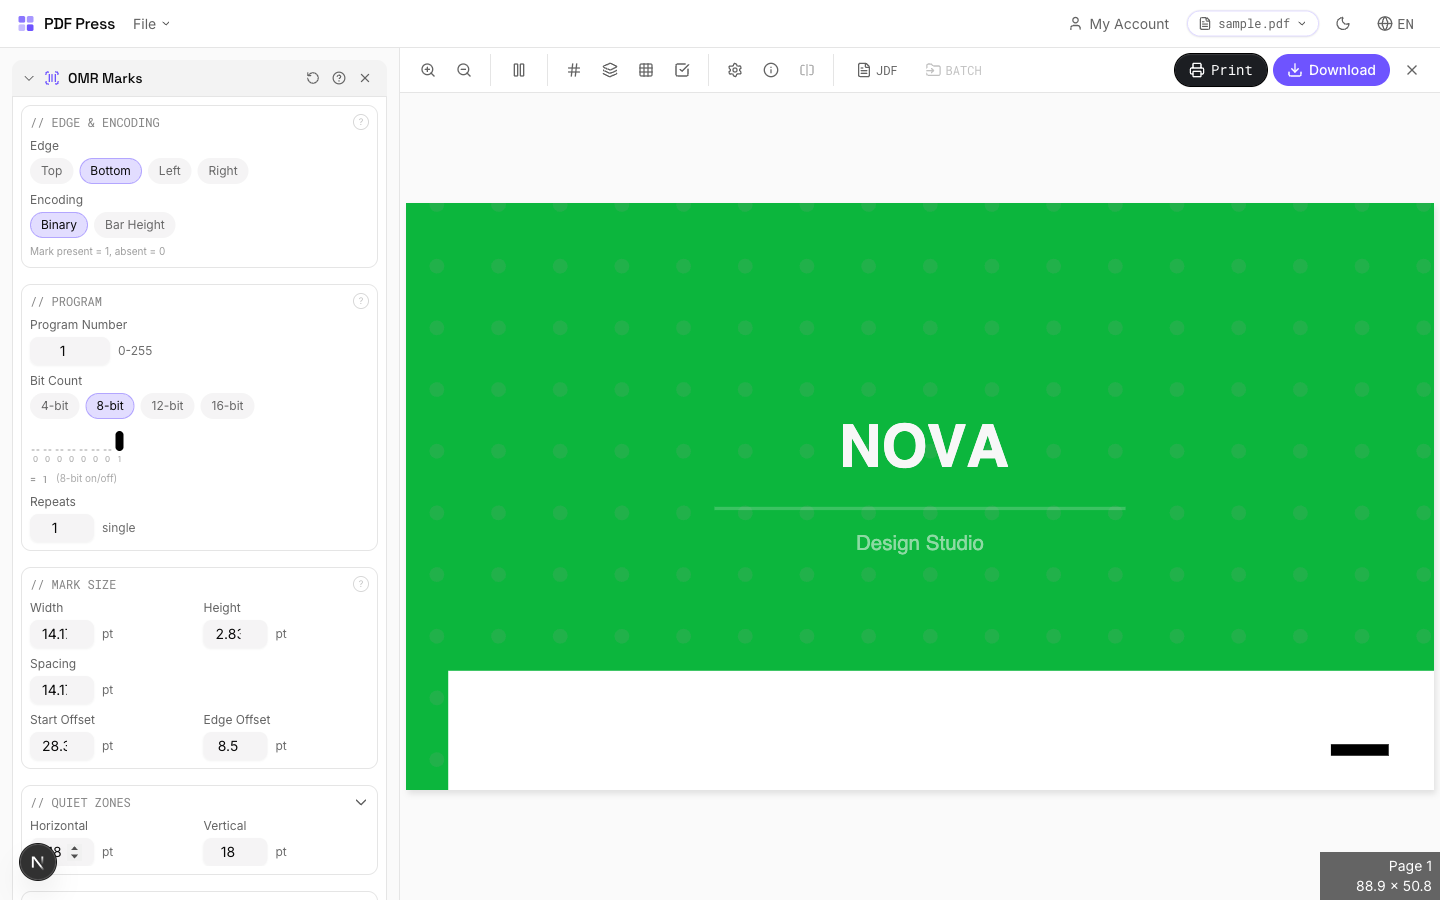Click the grid table icon in toolbar
This screenshot has height=900, width=1440.
pyautogui.click(x=646, y=70)
